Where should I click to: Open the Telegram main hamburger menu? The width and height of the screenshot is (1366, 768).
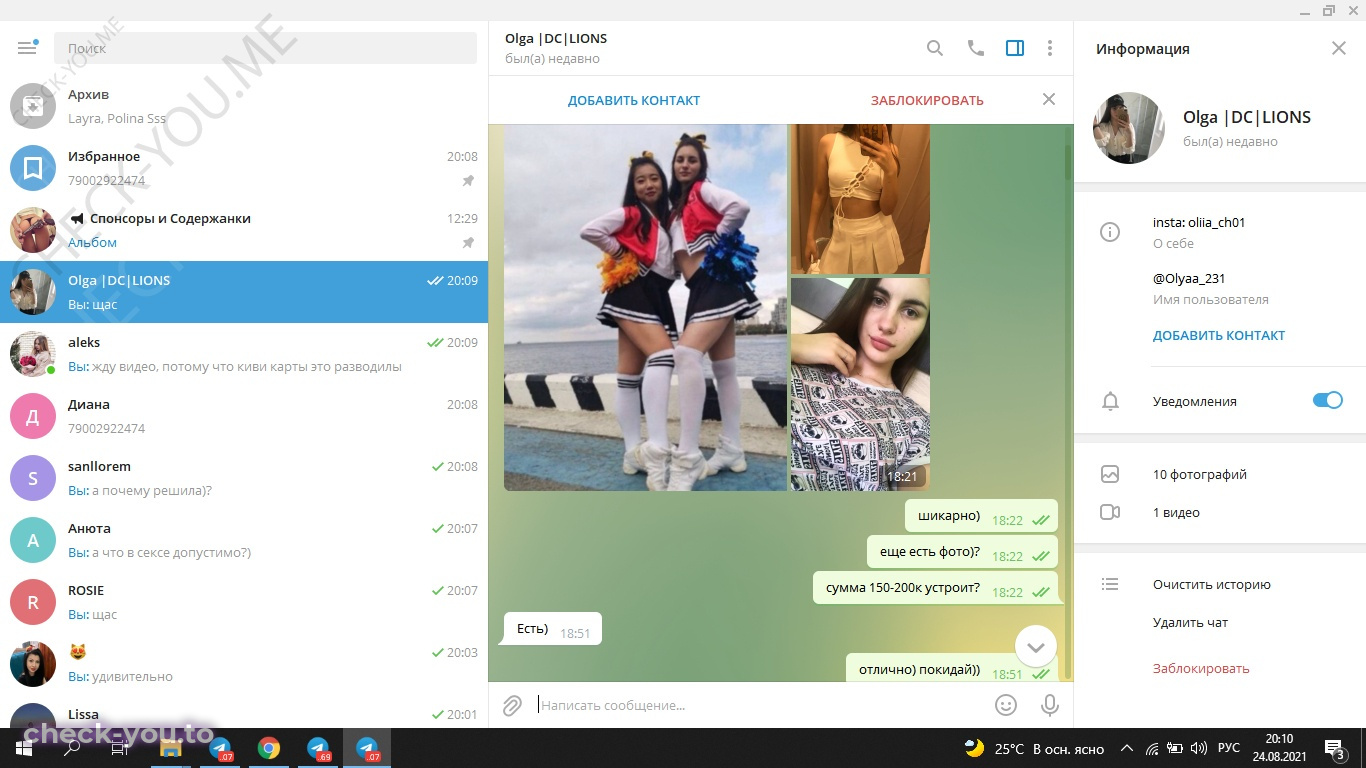pos(28,47)
